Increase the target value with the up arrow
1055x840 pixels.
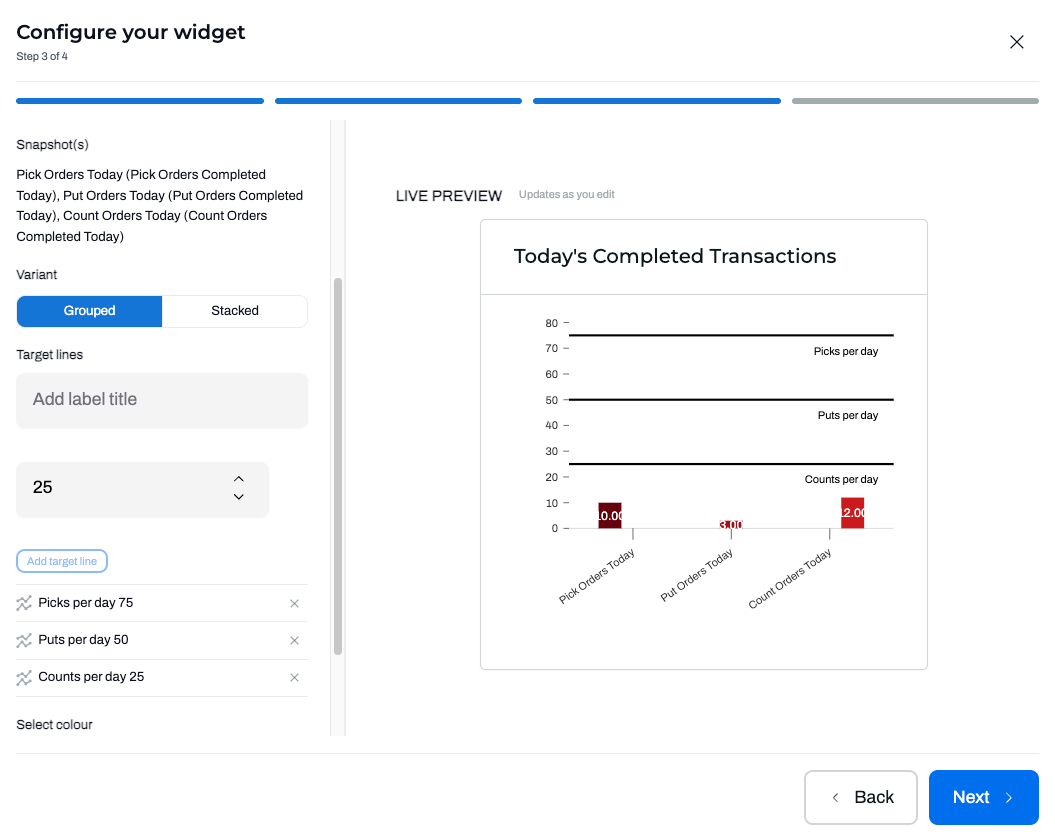(239, 479)
